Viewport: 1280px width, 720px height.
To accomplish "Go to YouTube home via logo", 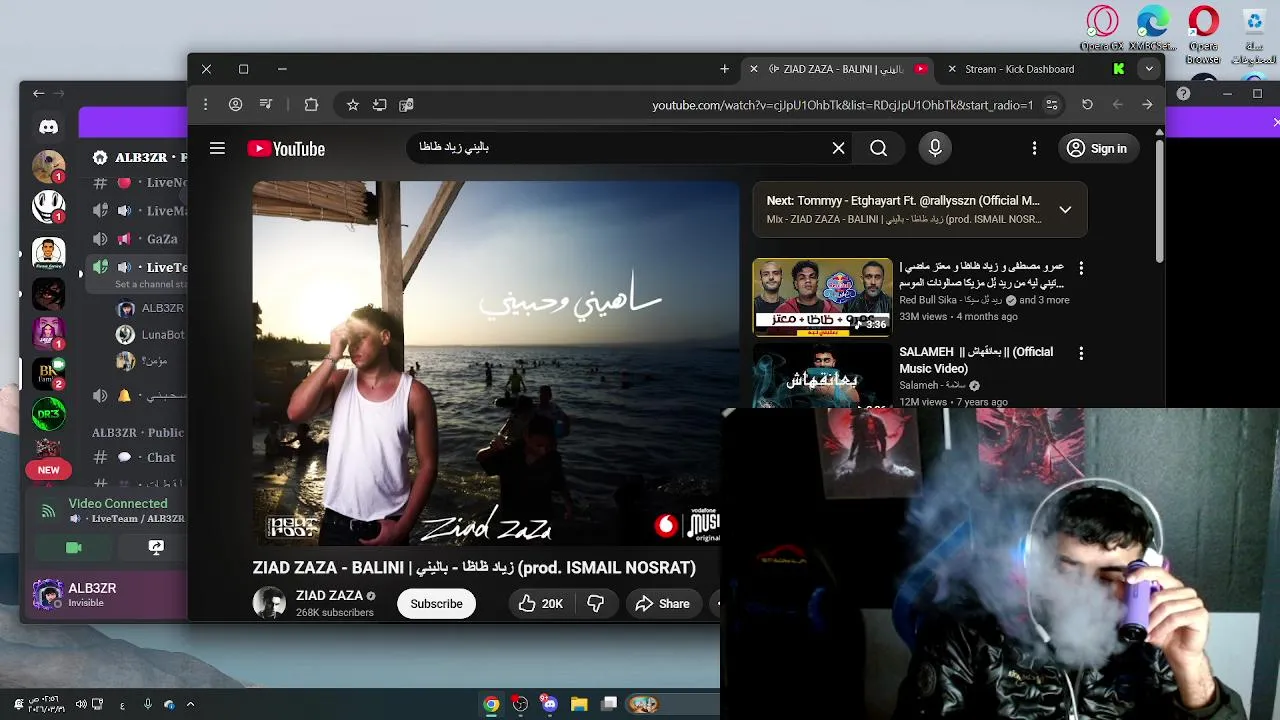I will [x=286, y=149].
